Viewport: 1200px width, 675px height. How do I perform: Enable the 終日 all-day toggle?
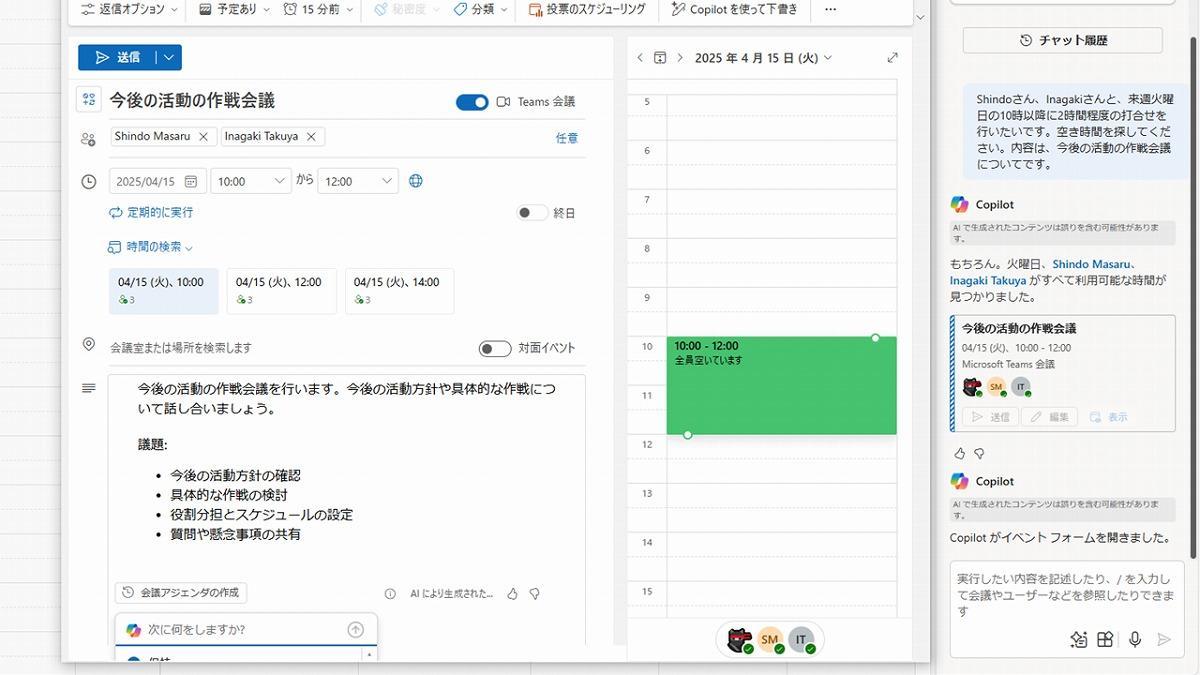pos(532,213)
